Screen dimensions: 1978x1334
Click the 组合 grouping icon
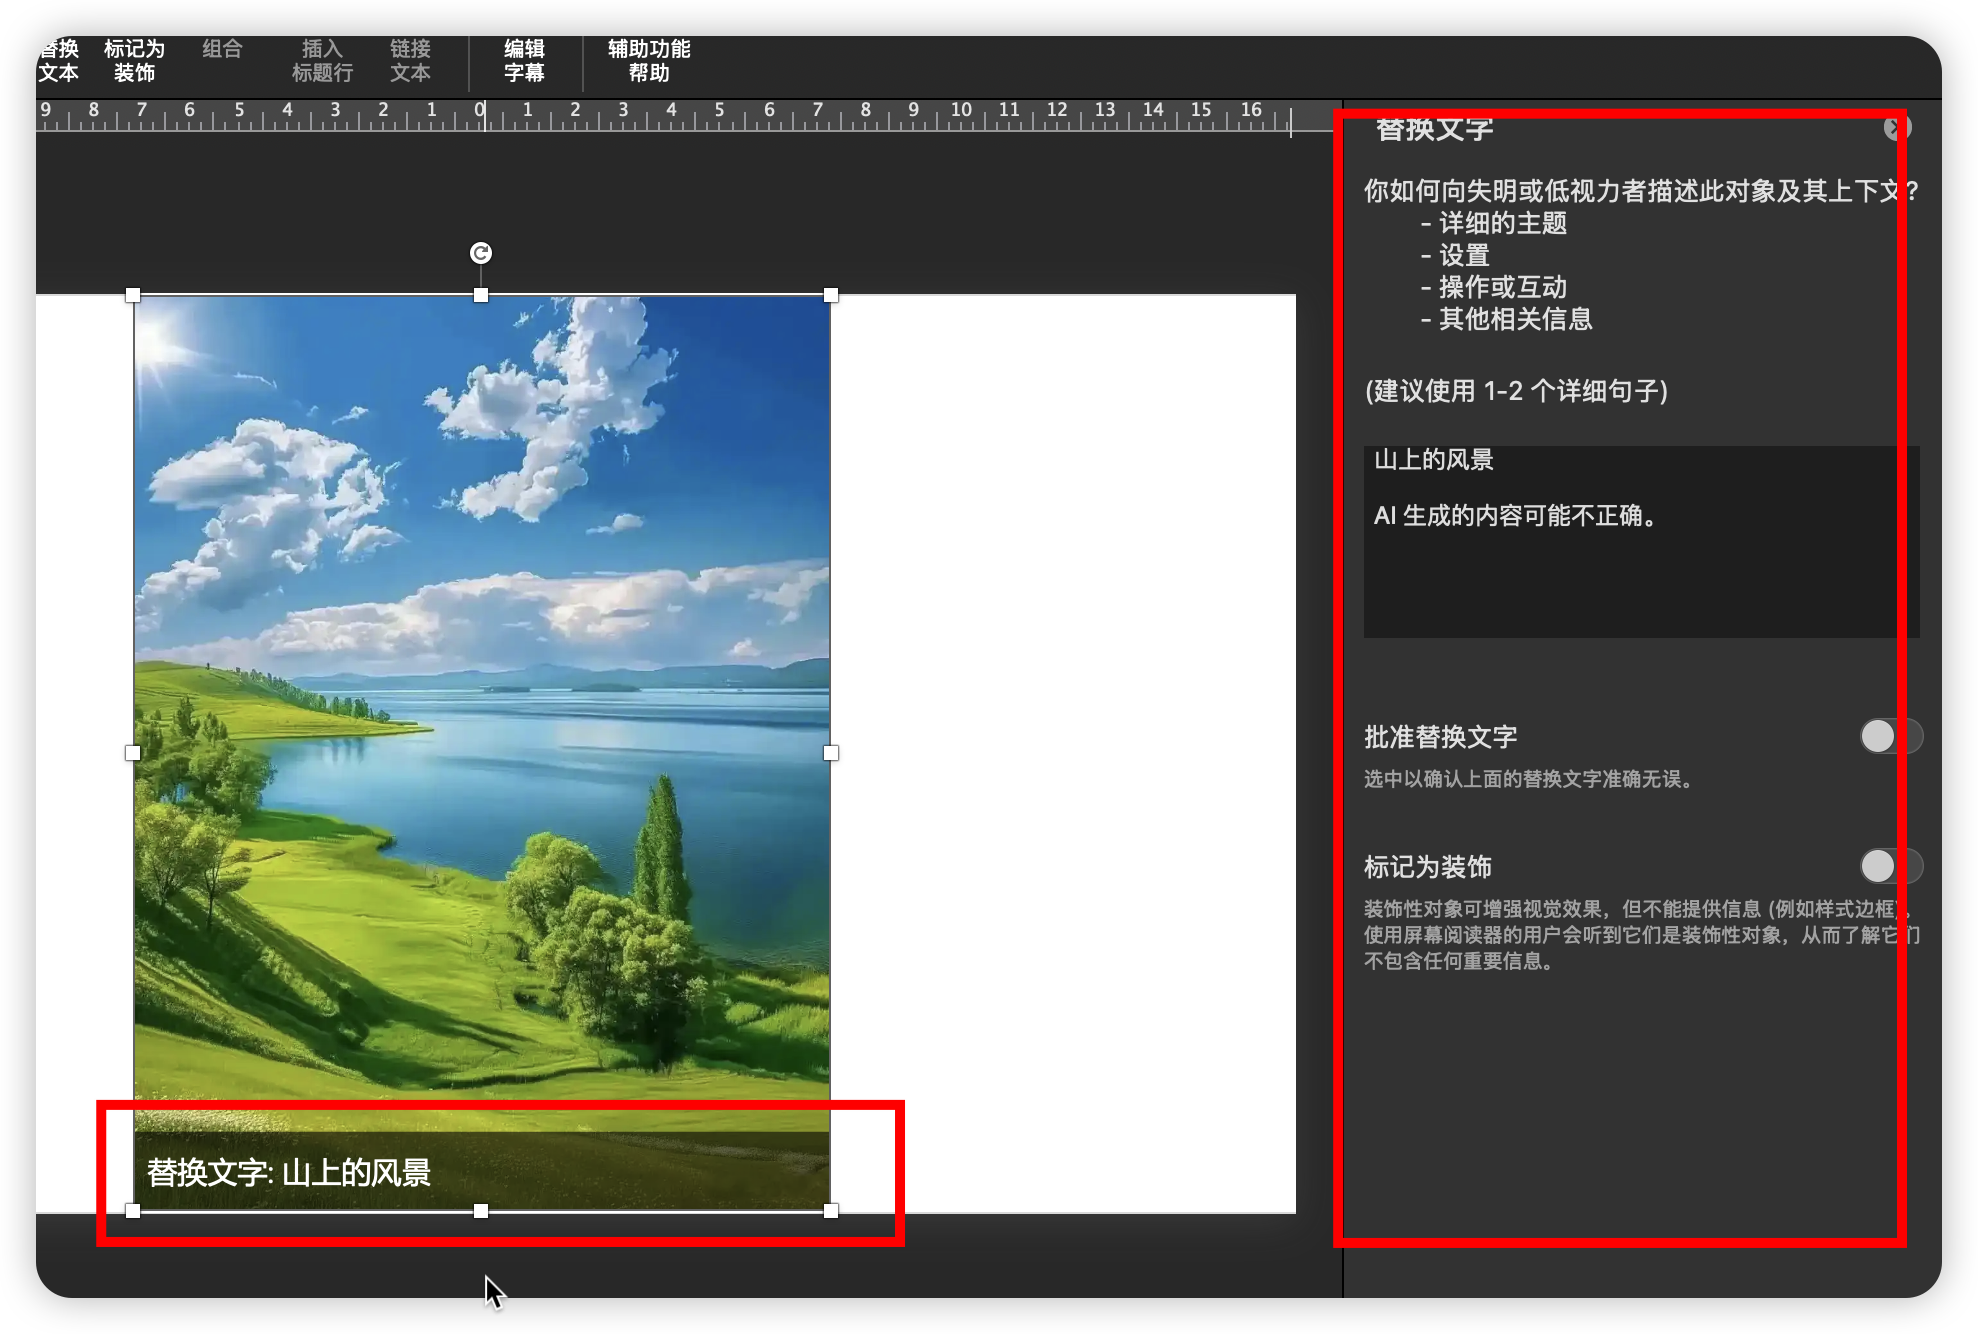point(221,49)
